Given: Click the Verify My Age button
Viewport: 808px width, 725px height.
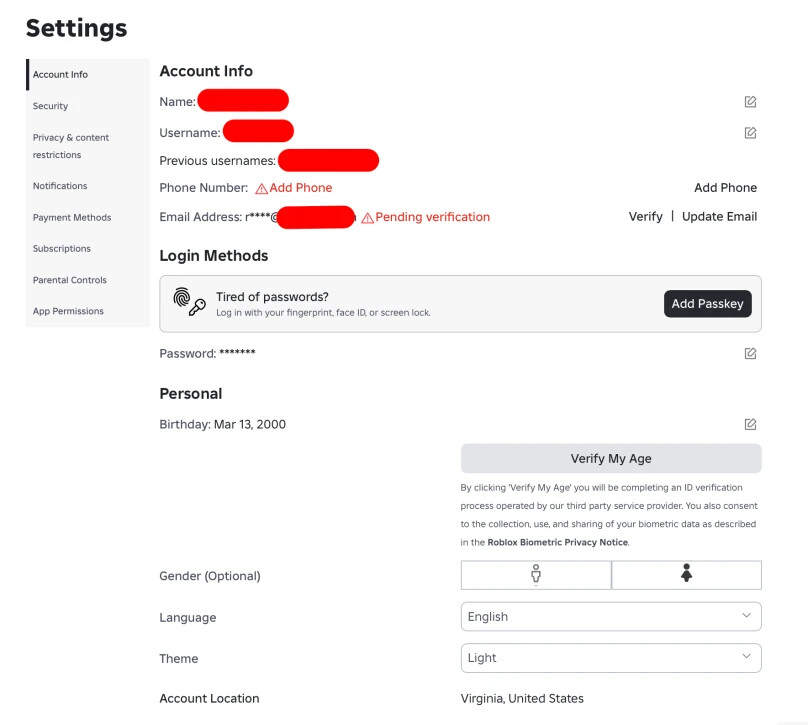Looking at the screenshot, I should [611, 458].
